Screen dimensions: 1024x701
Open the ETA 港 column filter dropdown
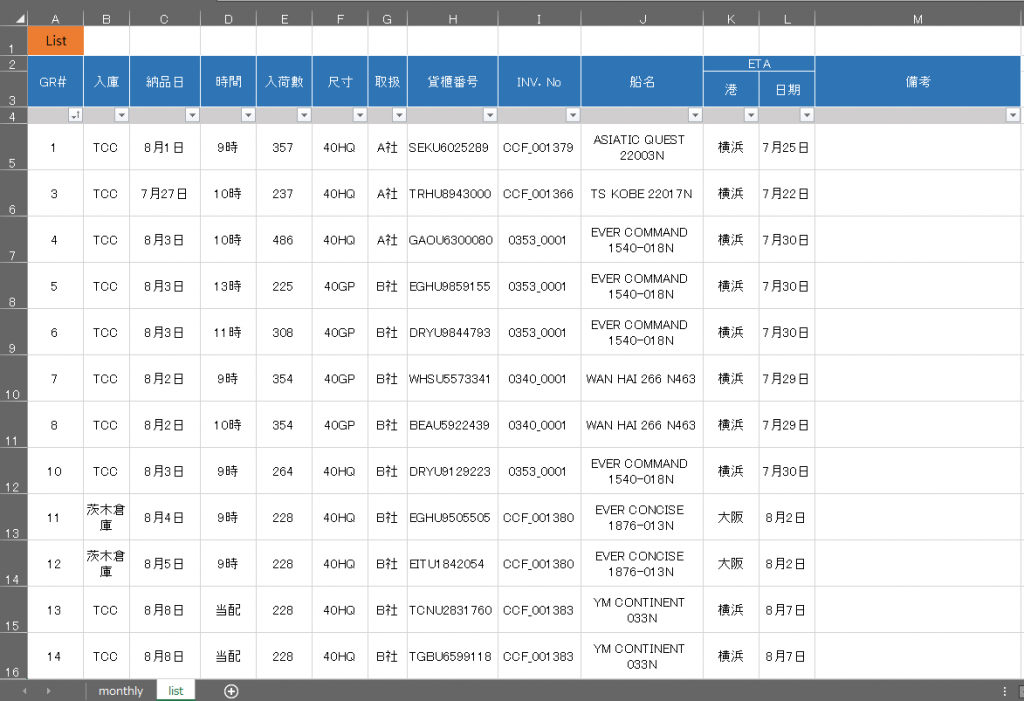click(x=751, y=115)
